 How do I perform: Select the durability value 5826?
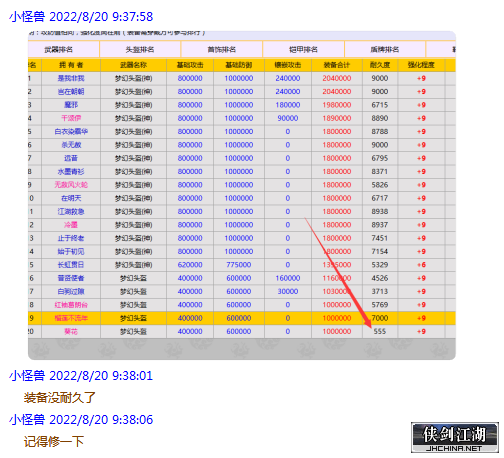380,185
